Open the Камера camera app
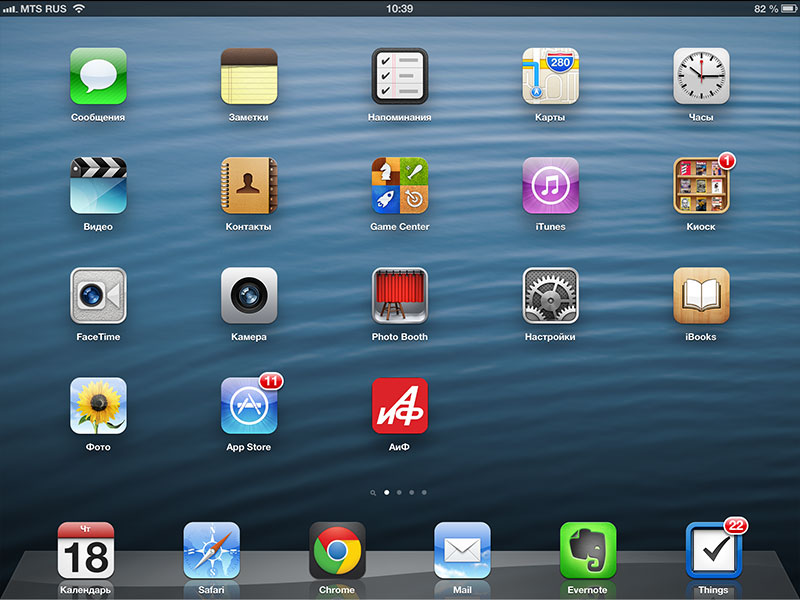 pyautogui.click(x=249, y=296)
